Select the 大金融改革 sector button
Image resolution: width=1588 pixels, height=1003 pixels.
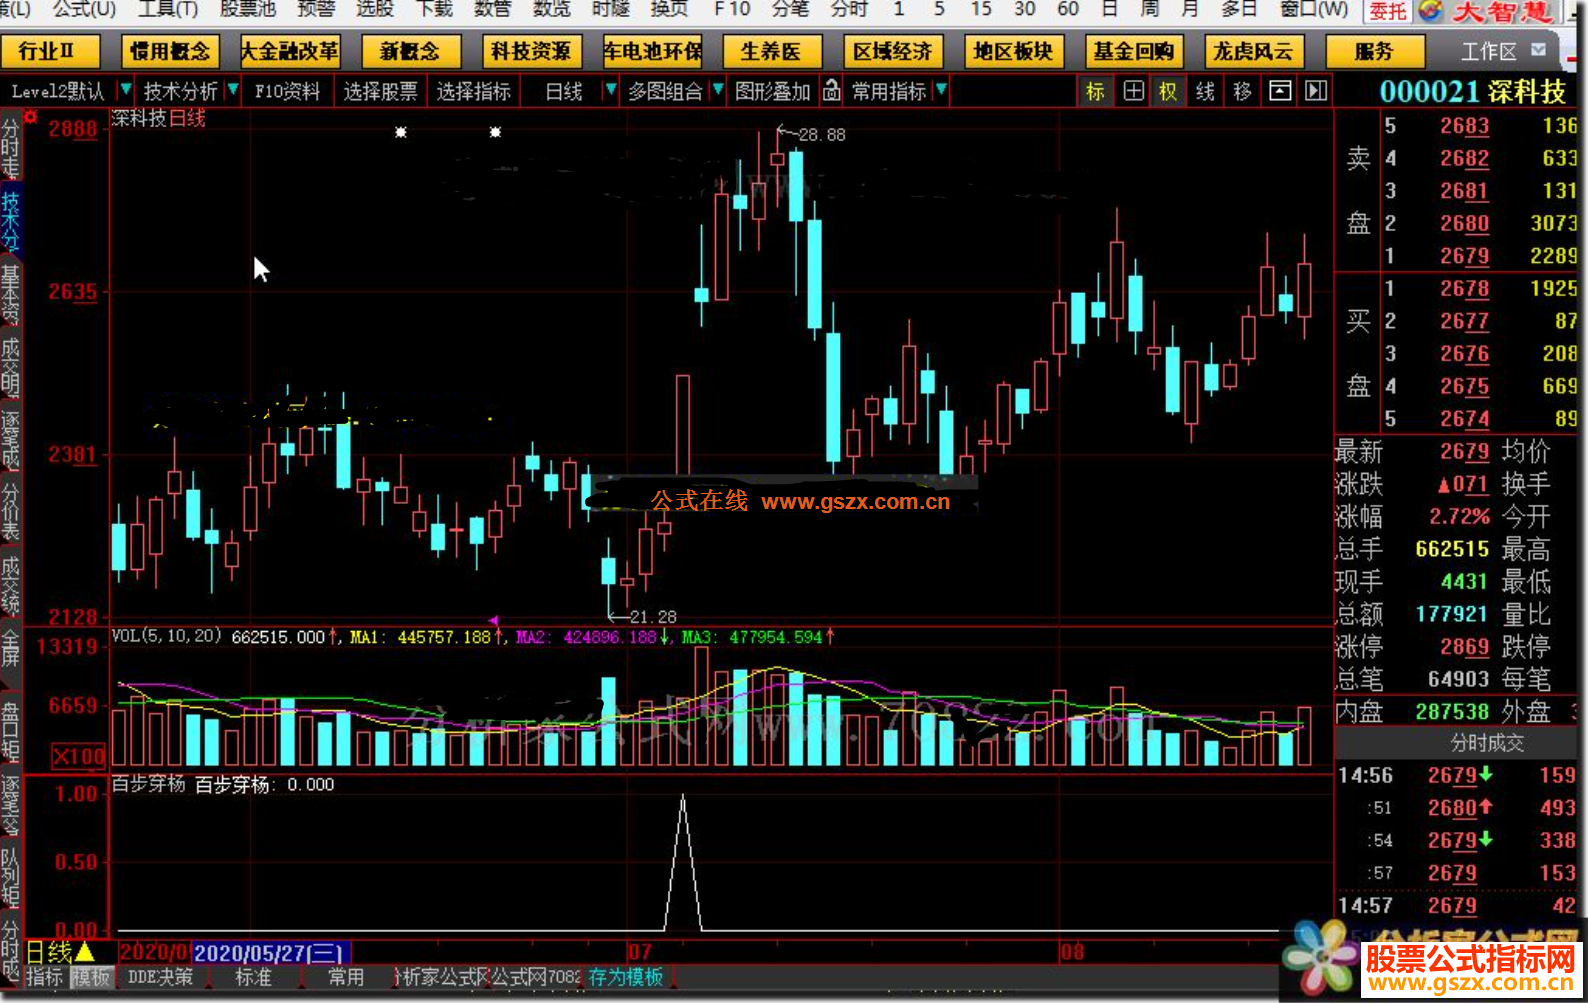pos(290,51)
